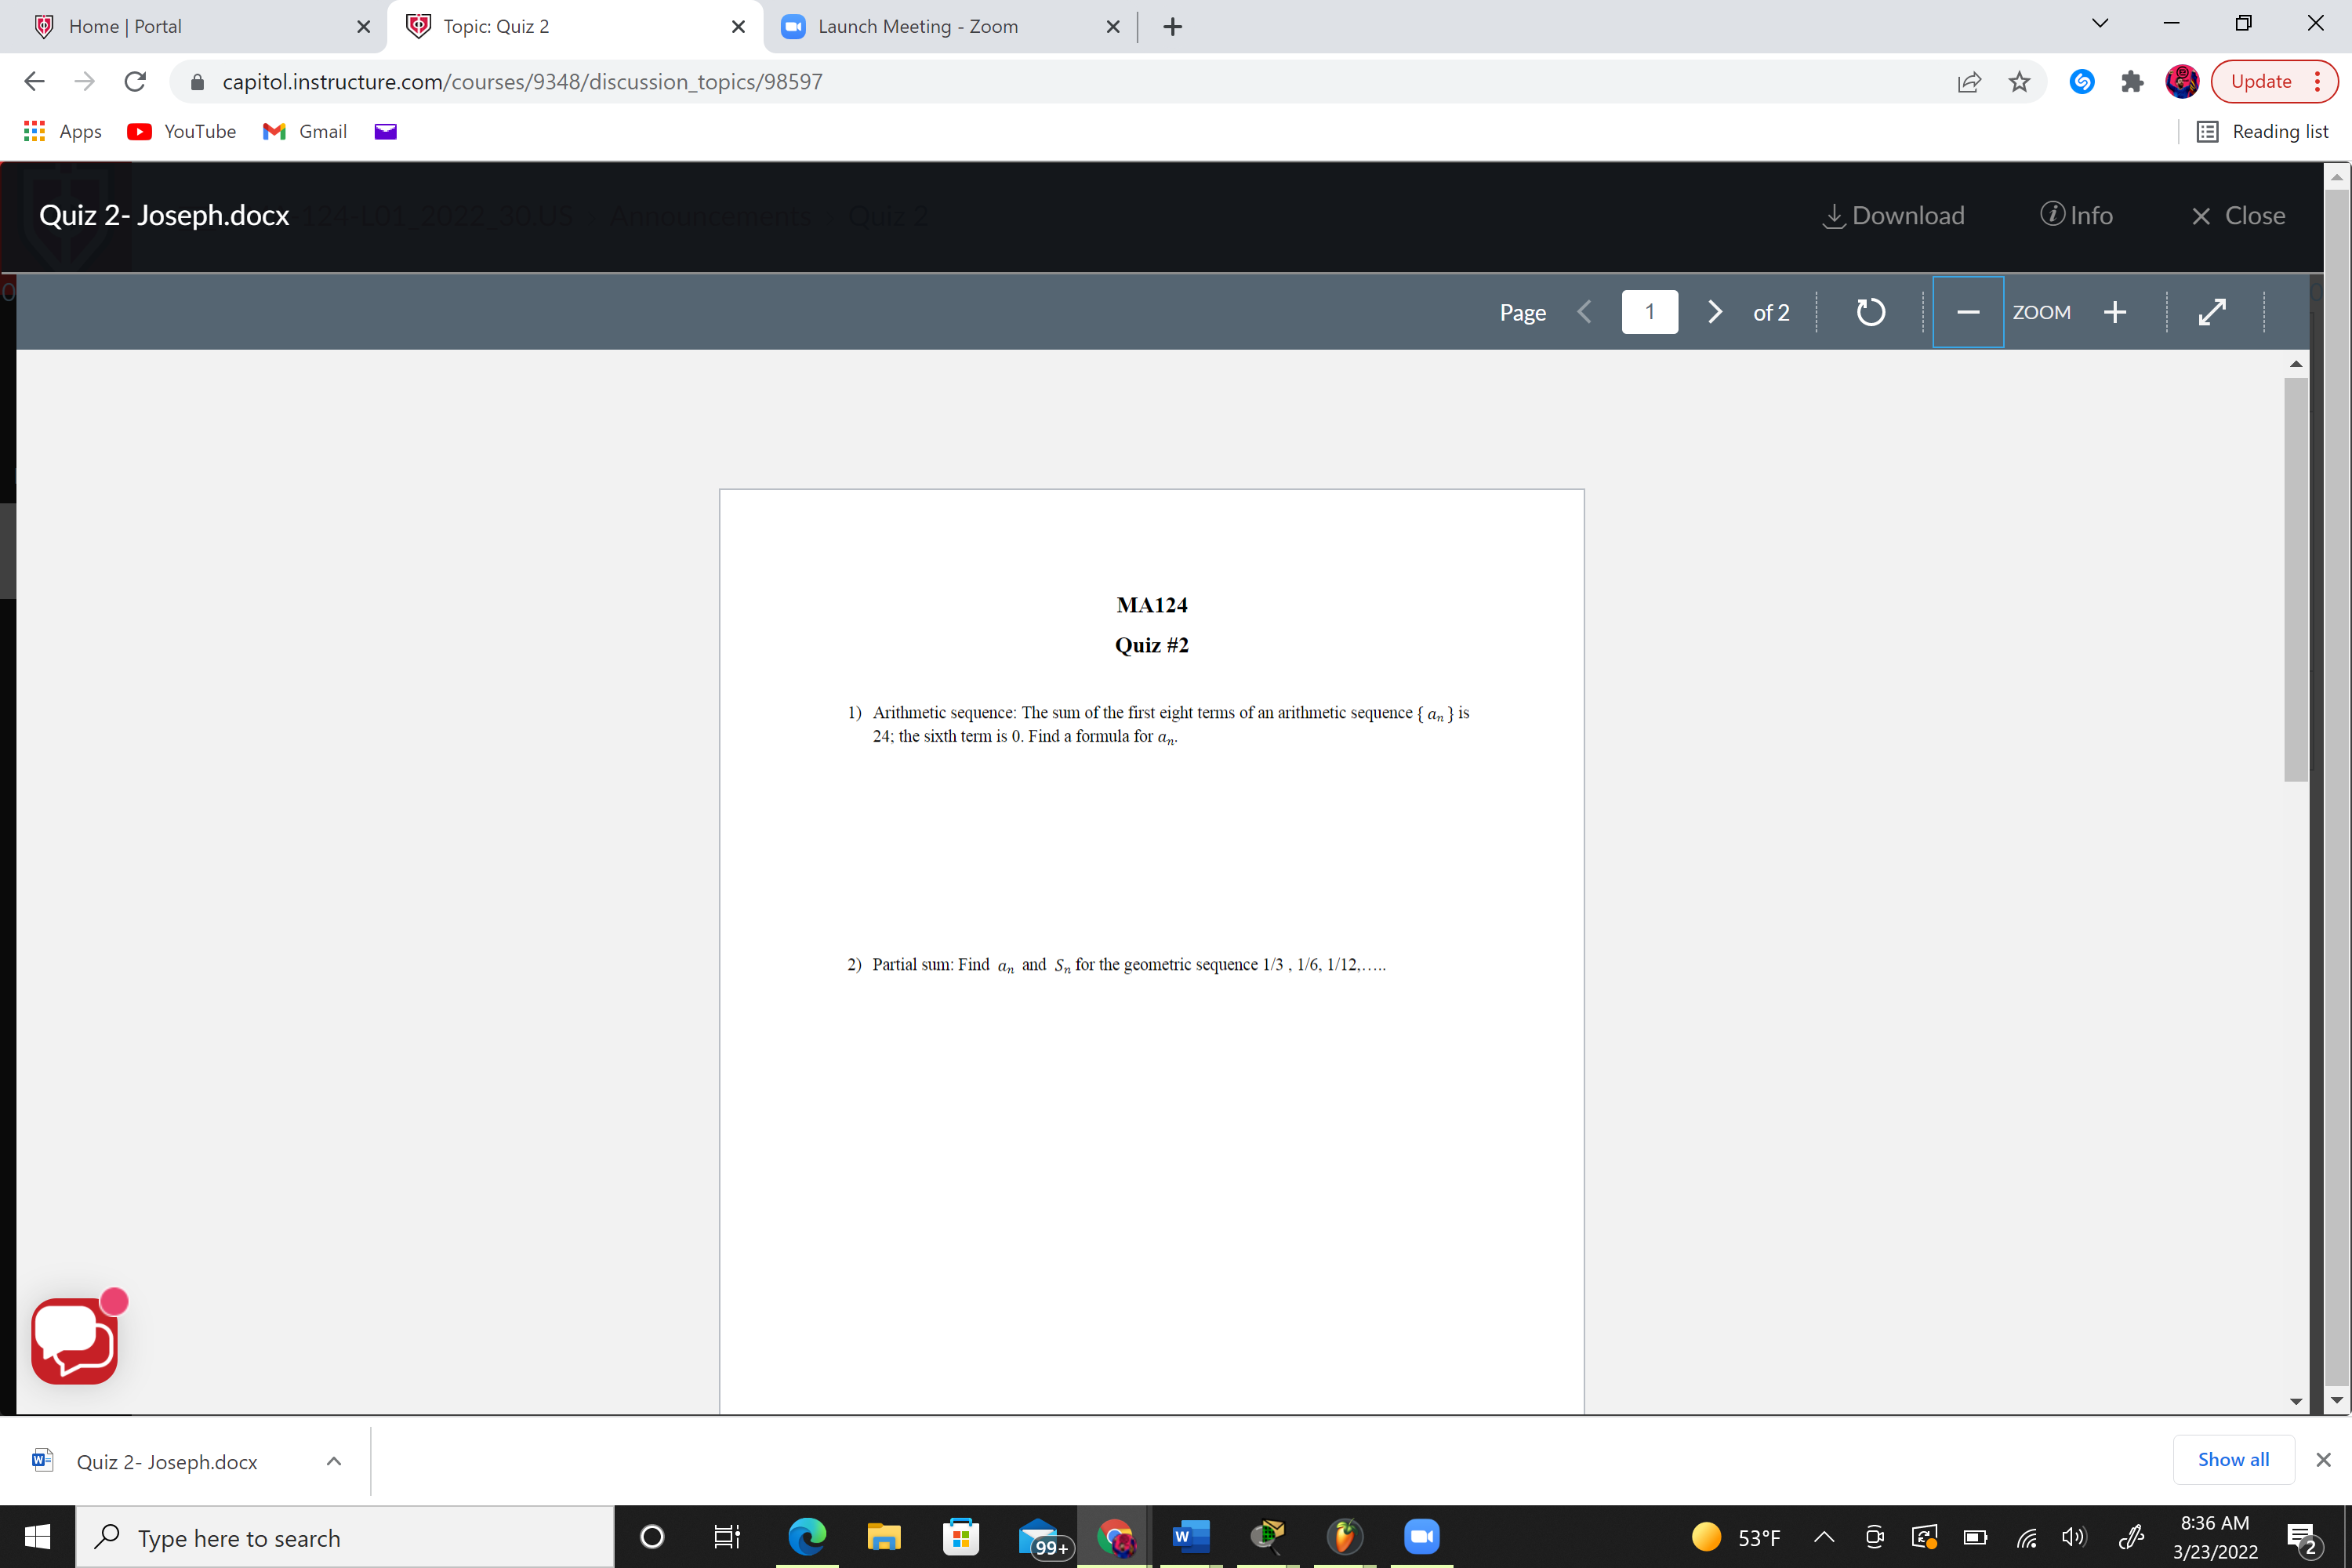The image size is (2352, 1568).
Task: Enter fullscreen with the expand arrows icon
Action: coord(2212,312)
